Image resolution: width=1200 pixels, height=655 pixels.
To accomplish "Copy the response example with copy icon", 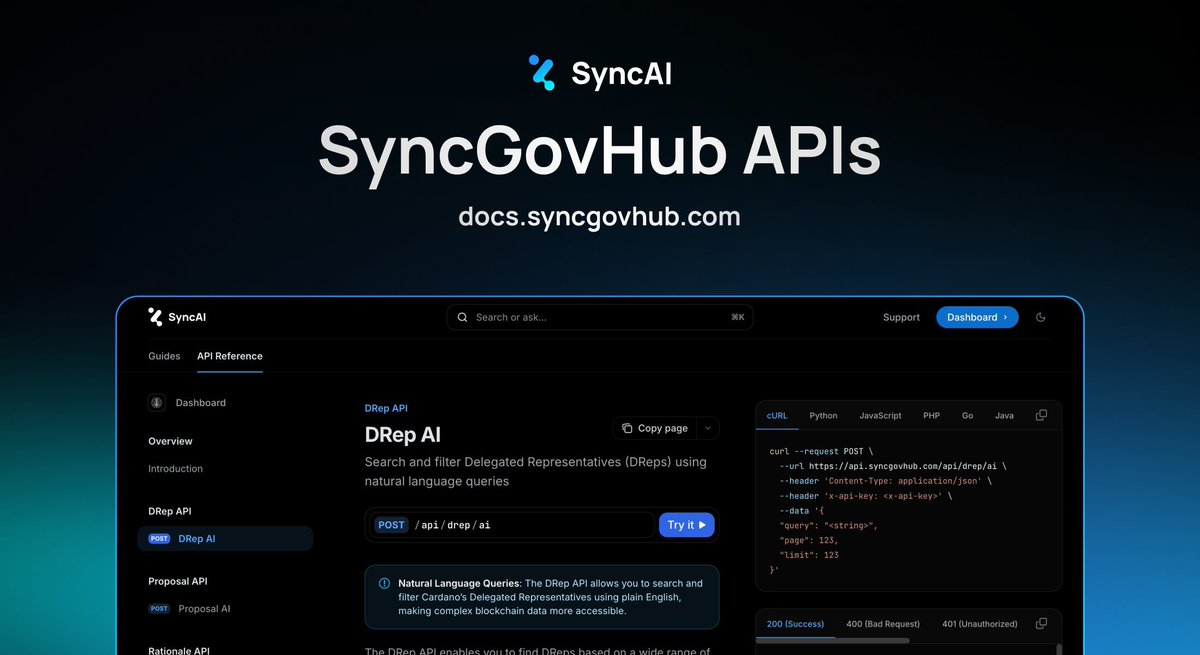I will coord(1041,623).
